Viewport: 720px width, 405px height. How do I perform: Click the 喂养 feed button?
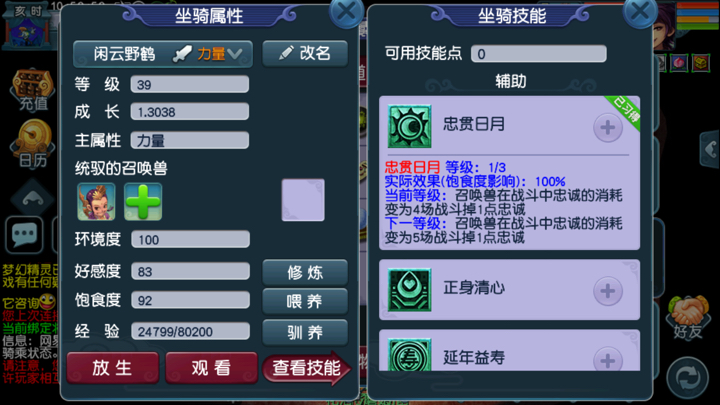click(305, 302)
